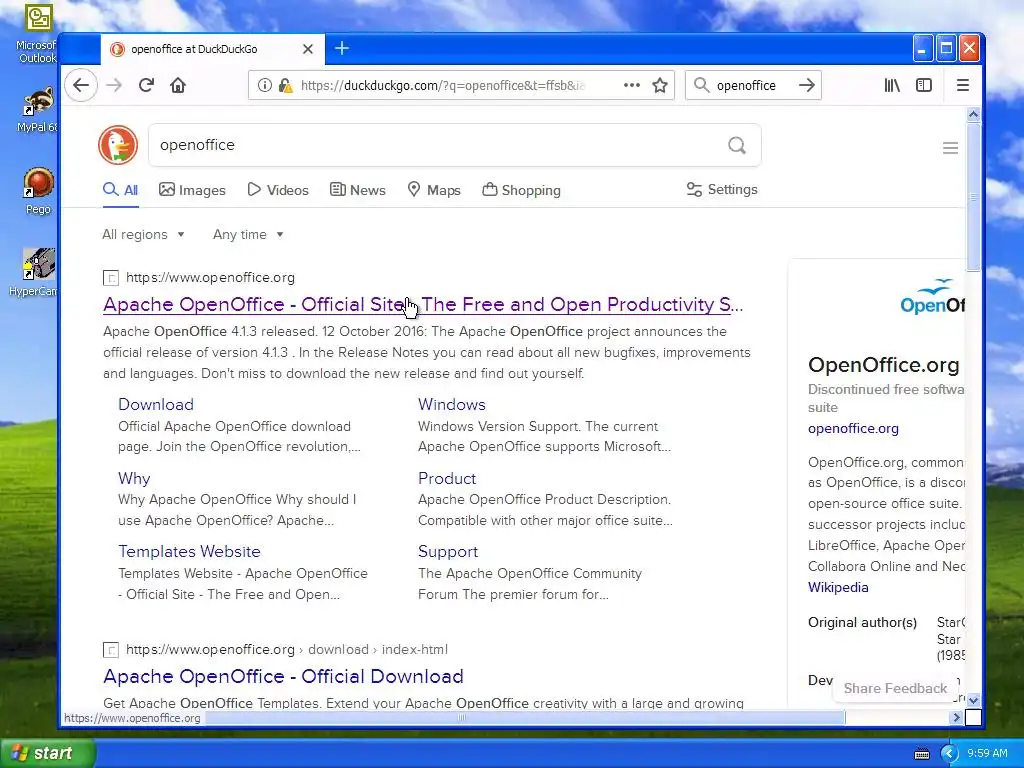Open the Windows start menu

pyautogui.click(x=47, y=754)
